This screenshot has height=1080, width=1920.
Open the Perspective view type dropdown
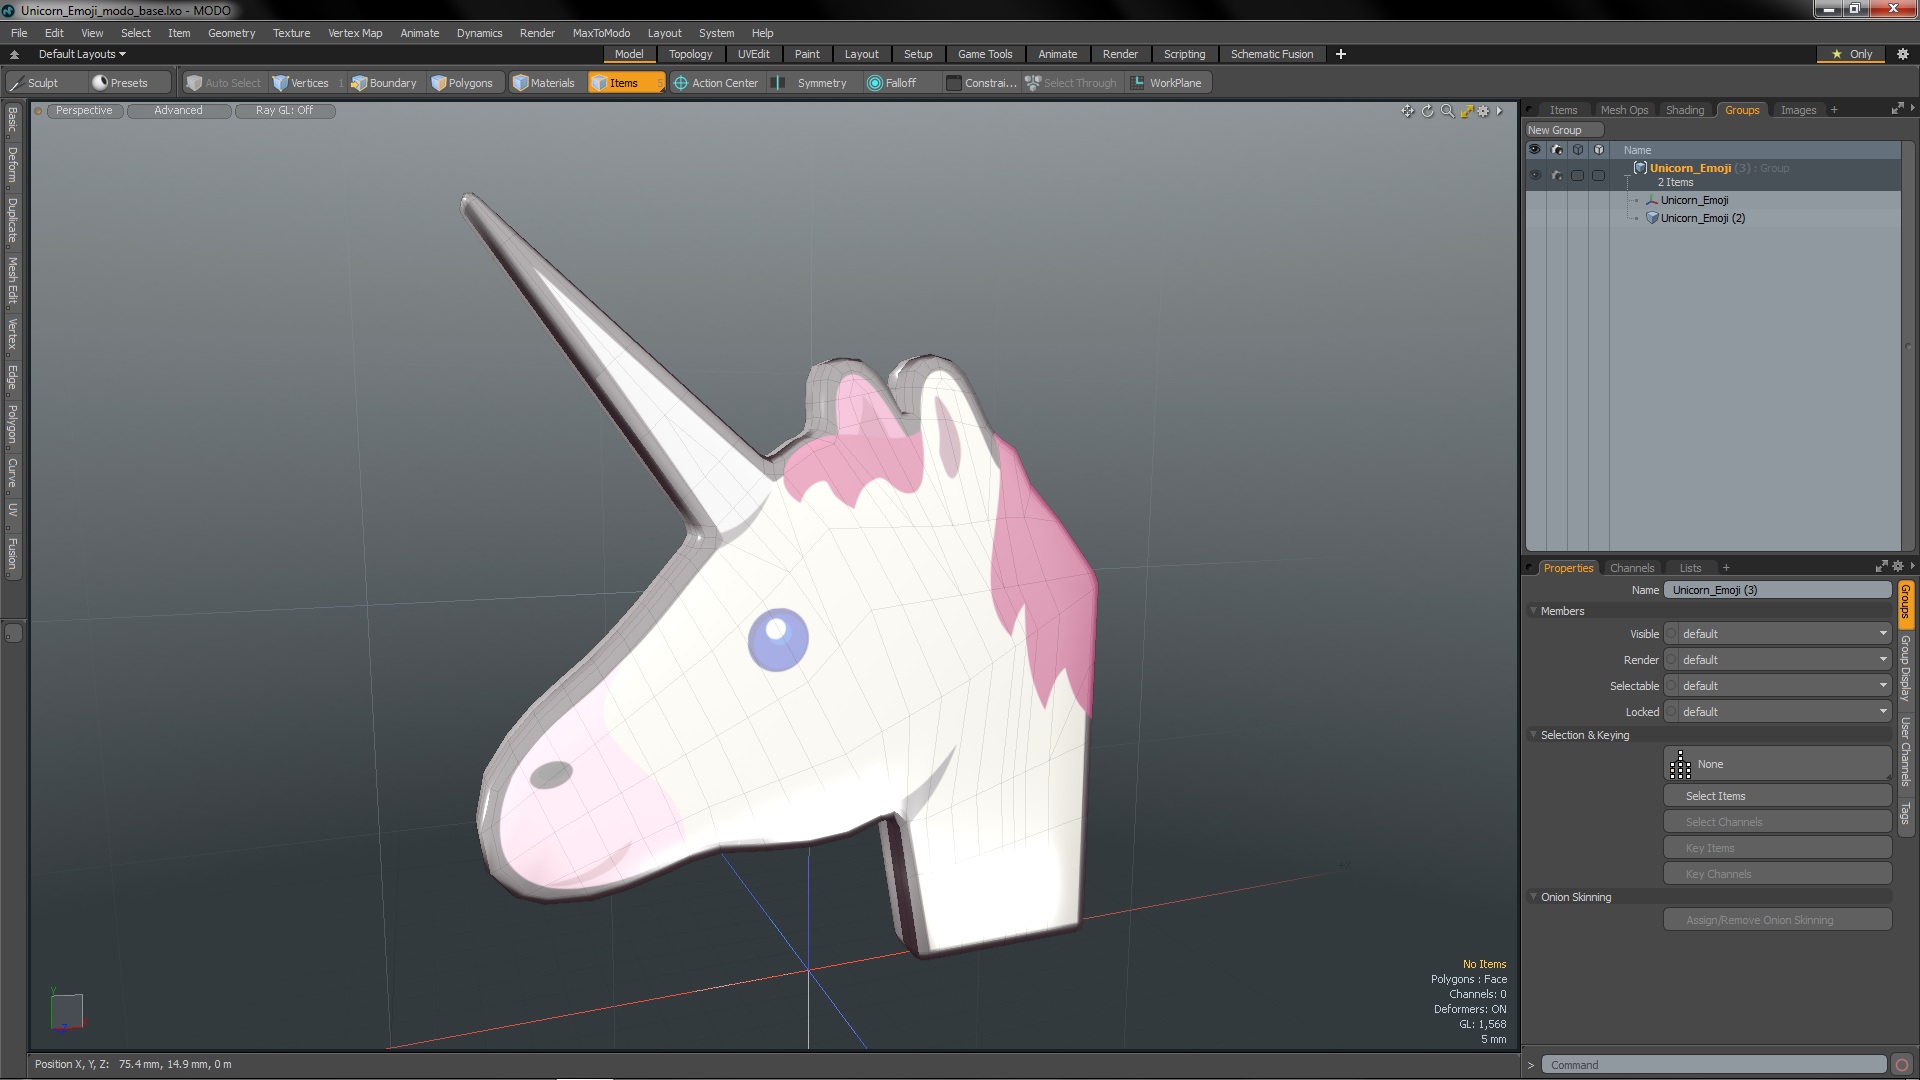coord(84,111)
